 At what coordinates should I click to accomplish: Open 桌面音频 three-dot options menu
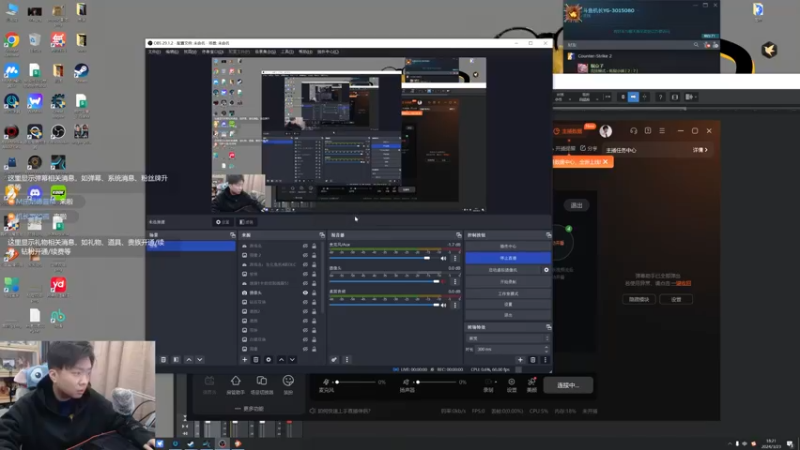tap(455, 305)
